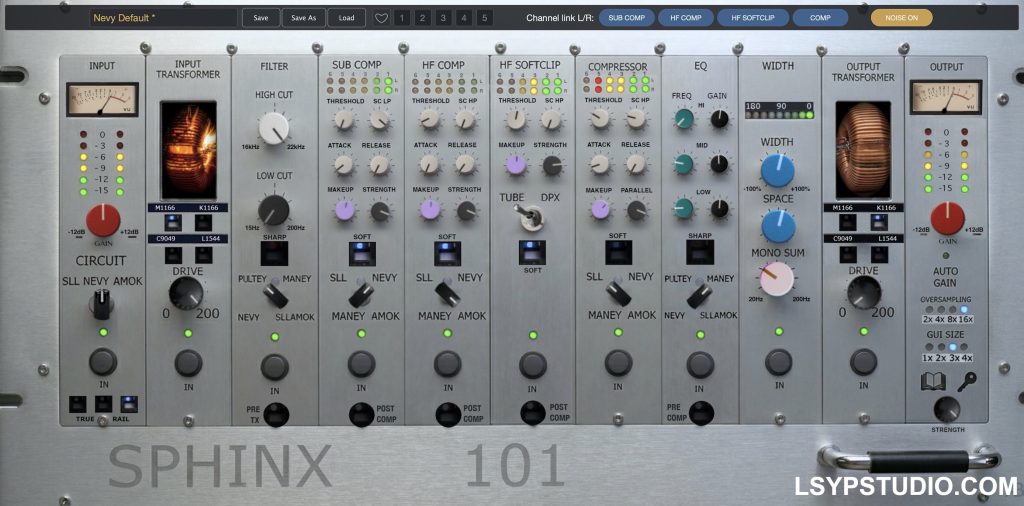Toggle the HF Comp SOFT button

[x=447, y=253]
